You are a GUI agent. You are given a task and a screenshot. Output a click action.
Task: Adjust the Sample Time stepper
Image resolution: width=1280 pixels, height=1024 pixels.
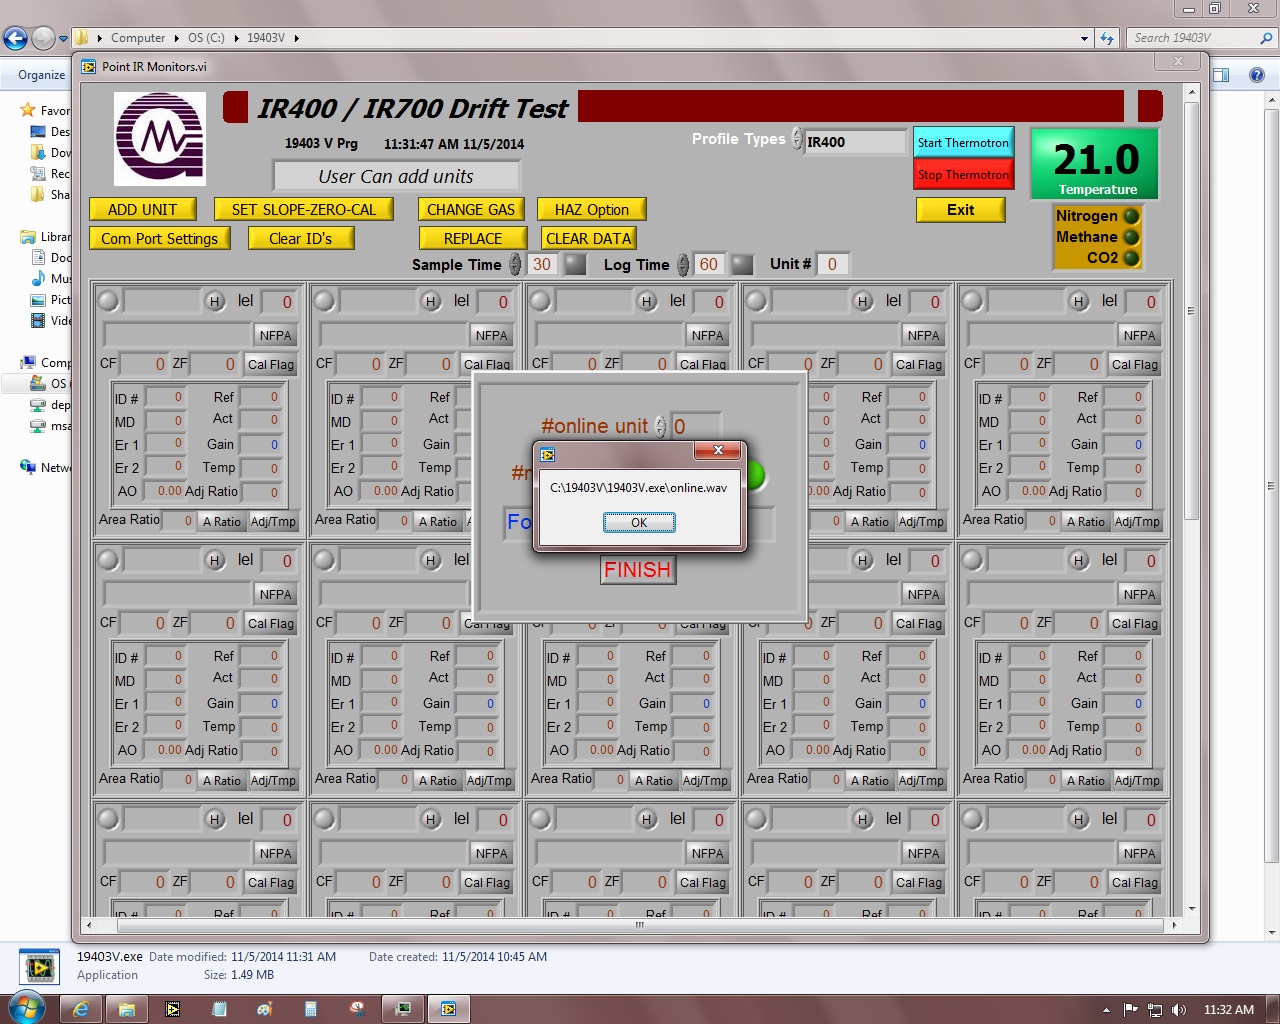click(515, 264)
